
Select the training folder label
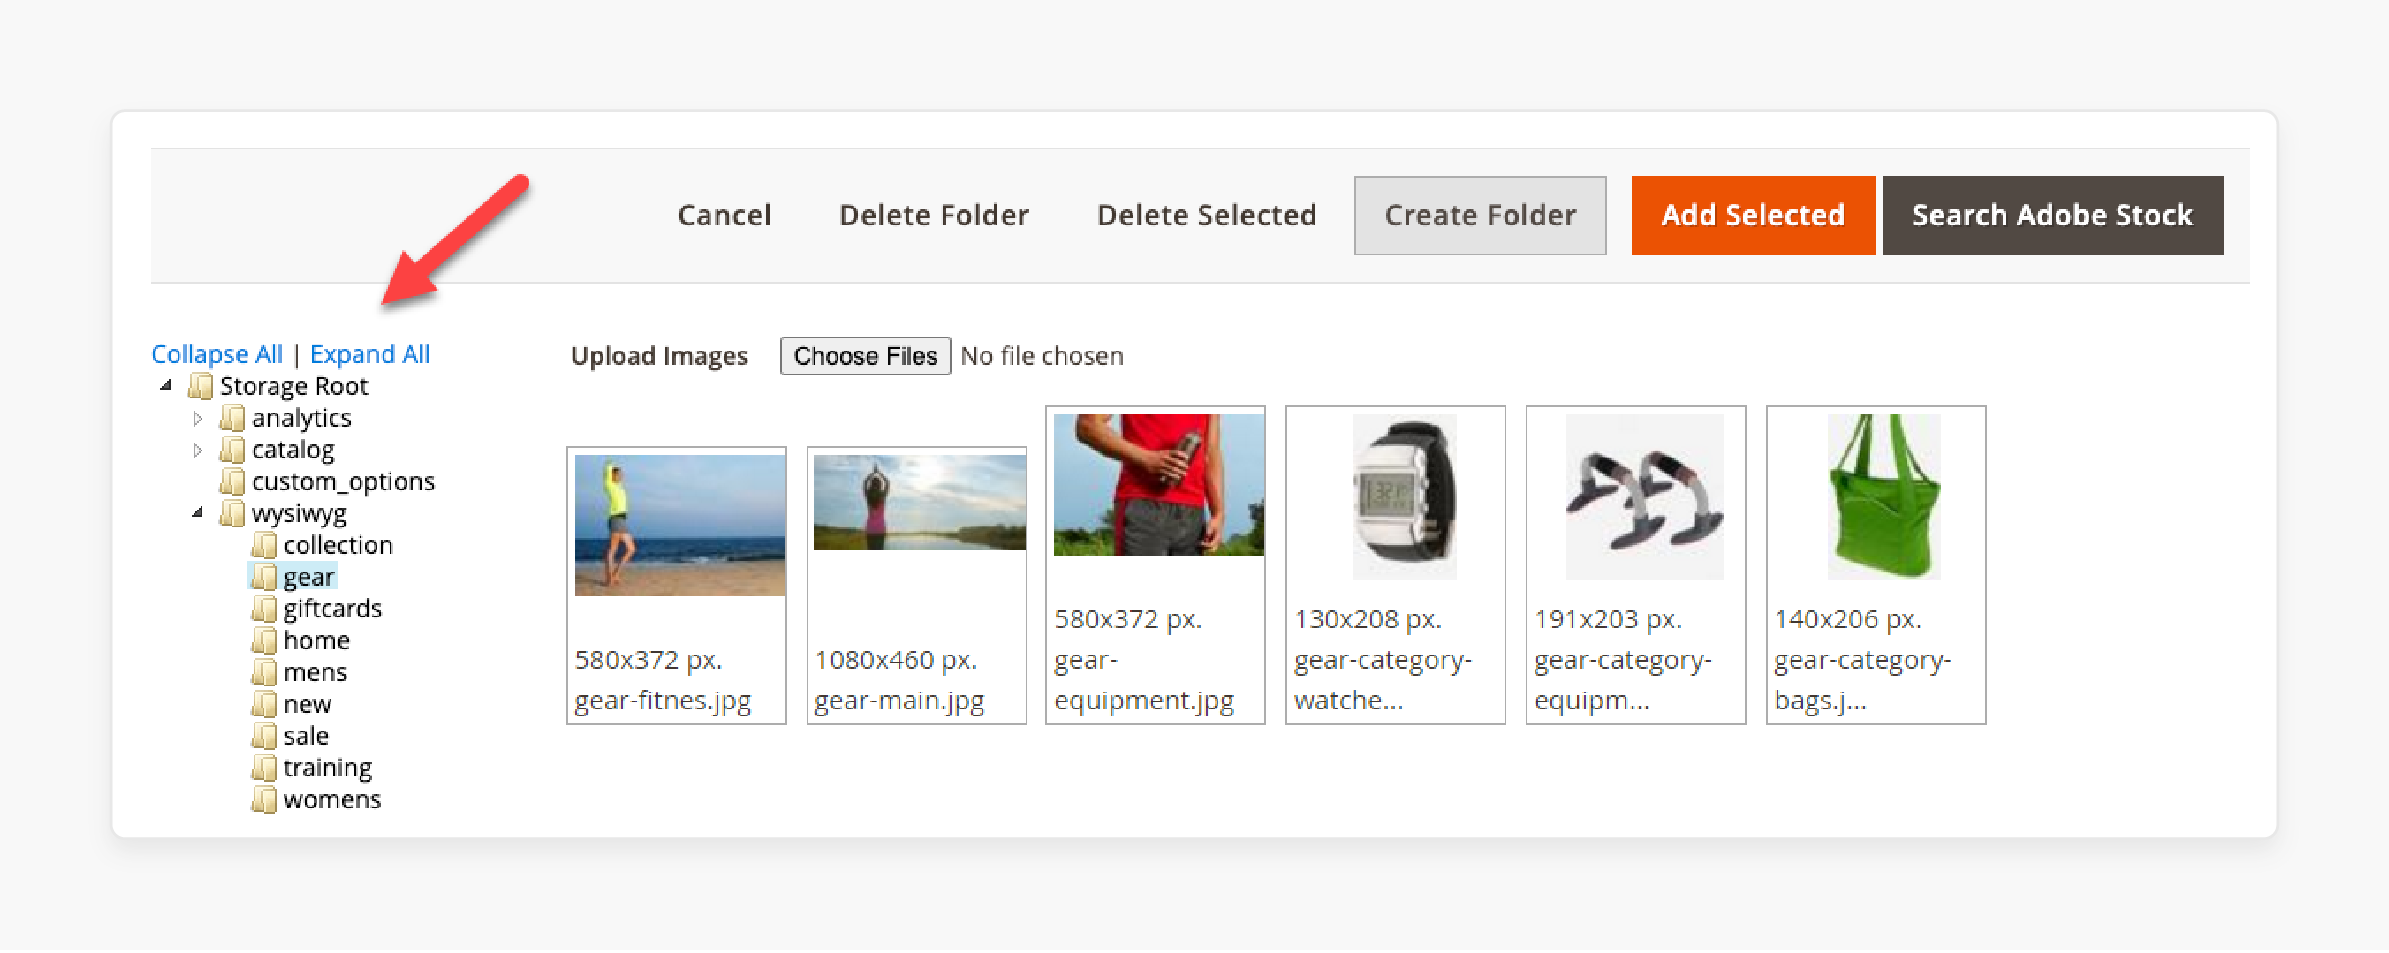[x=328, y=768]
